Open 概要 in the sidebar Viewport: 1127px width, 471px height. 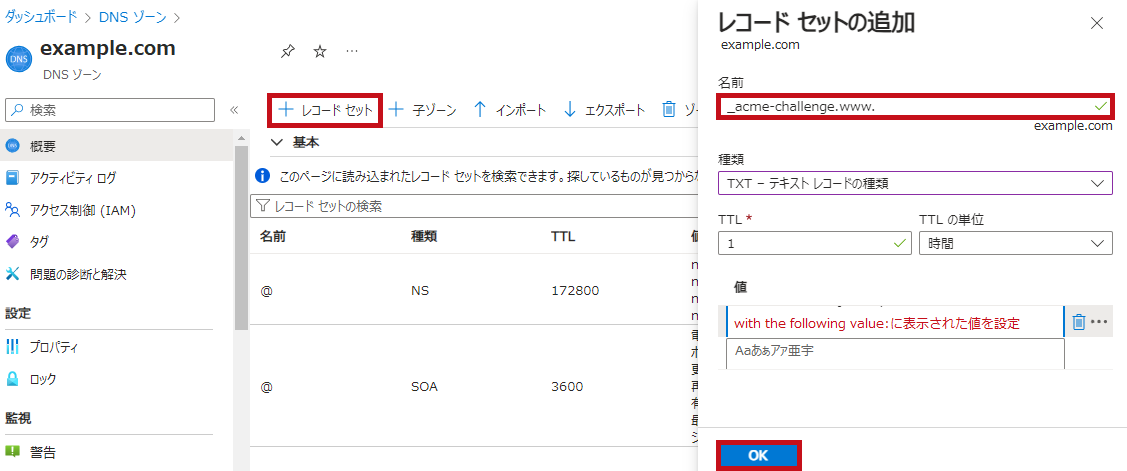coord(117,146)
